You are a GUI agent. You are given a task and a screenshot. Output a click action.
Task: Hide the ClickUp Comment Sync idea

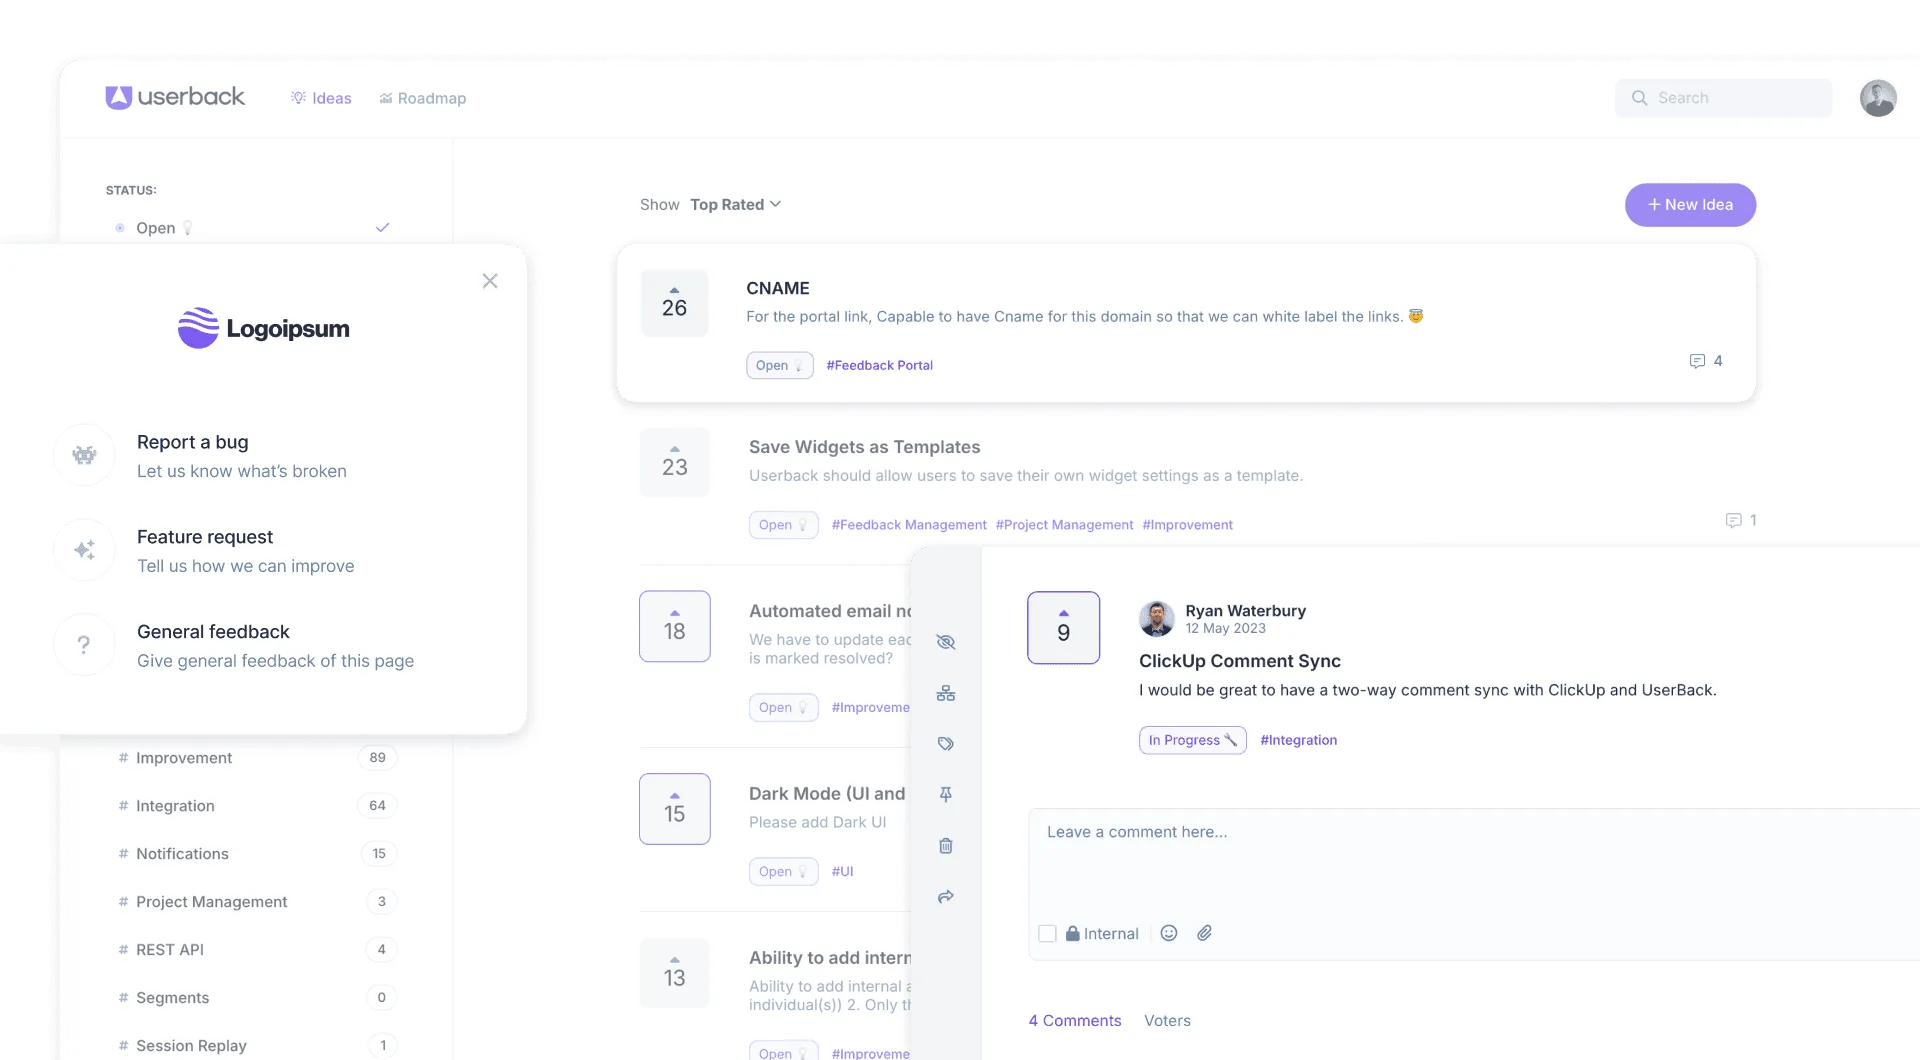pos(946,643)
